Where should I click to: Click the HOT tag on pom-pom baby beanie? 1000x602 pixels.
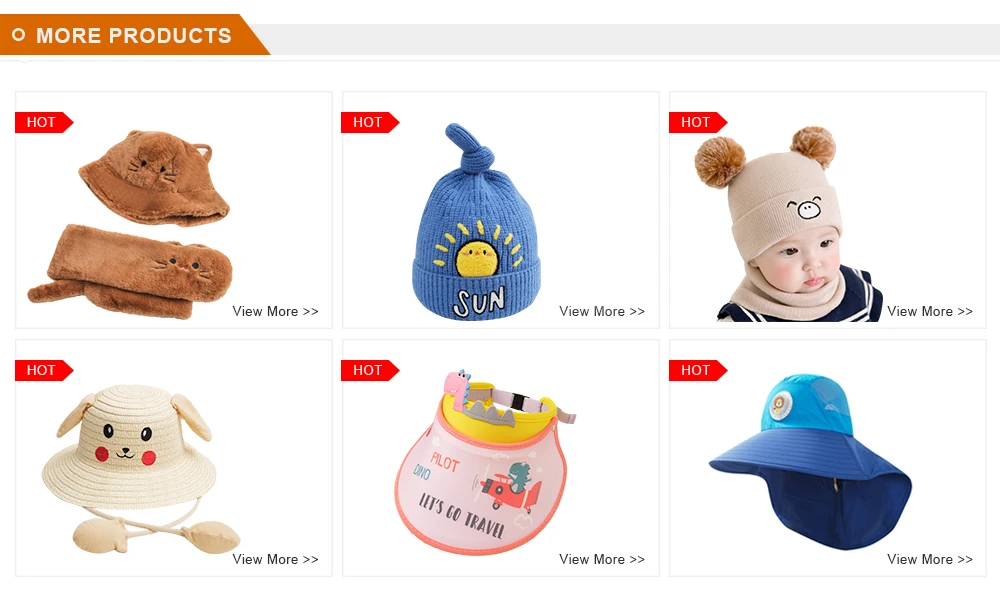pyautogui.click(x=698, y=122)
